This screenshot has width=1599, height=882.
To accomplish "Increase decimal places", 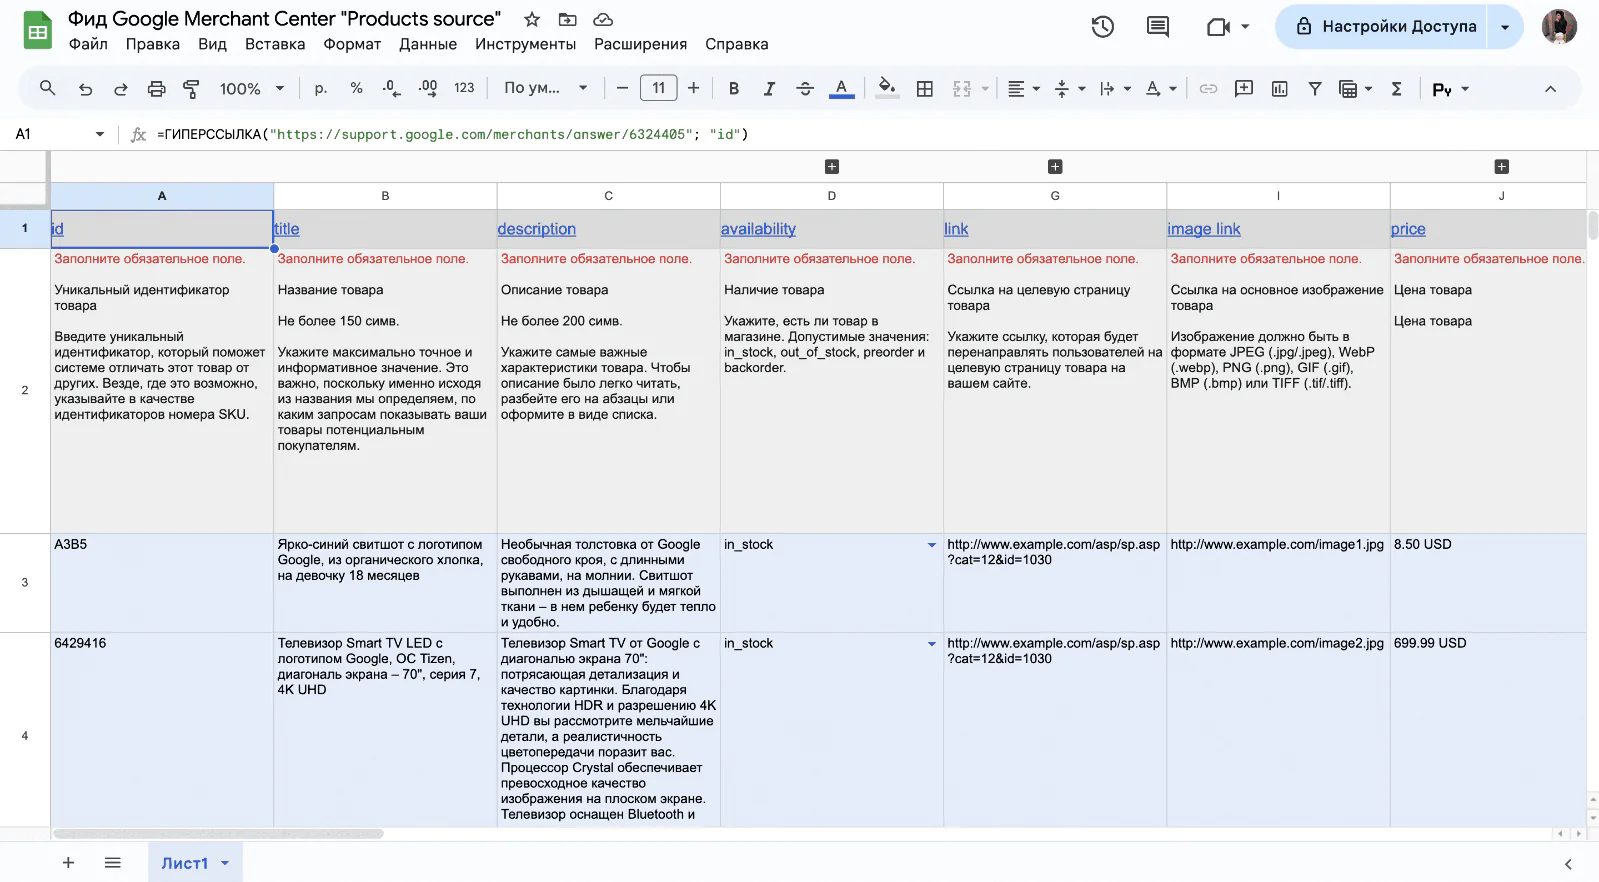I will coord(428,89).
